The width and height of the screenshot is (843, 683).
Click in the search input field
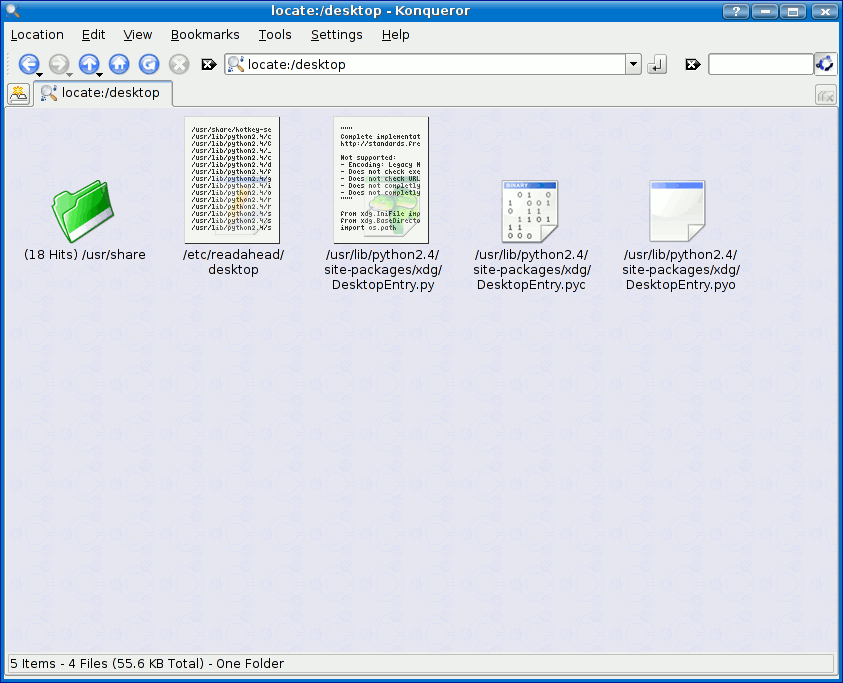[760, 64]
